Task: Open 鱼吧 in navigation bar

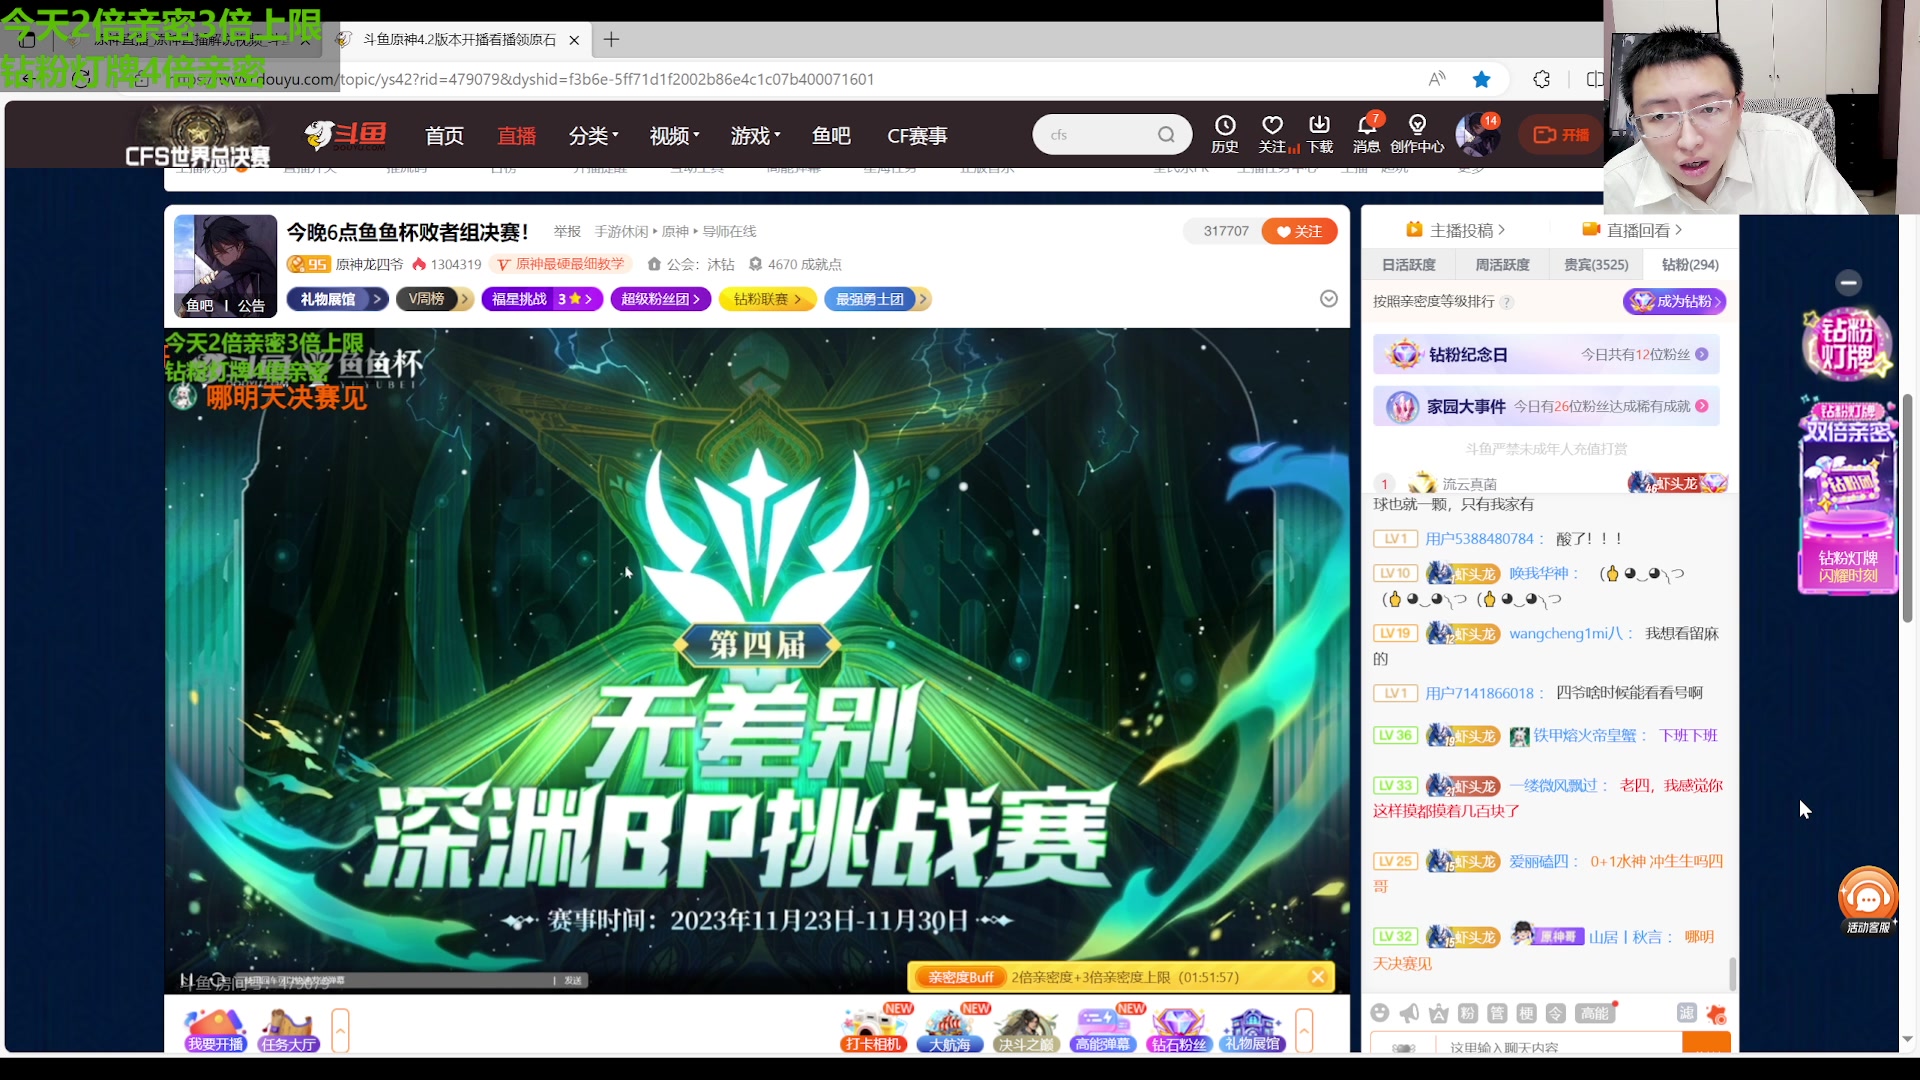Action: point(831,135)
